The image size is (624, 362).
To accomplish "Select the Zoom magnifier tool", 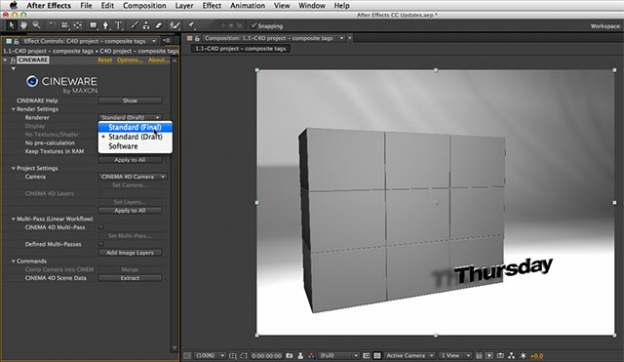I will point(36,25).
